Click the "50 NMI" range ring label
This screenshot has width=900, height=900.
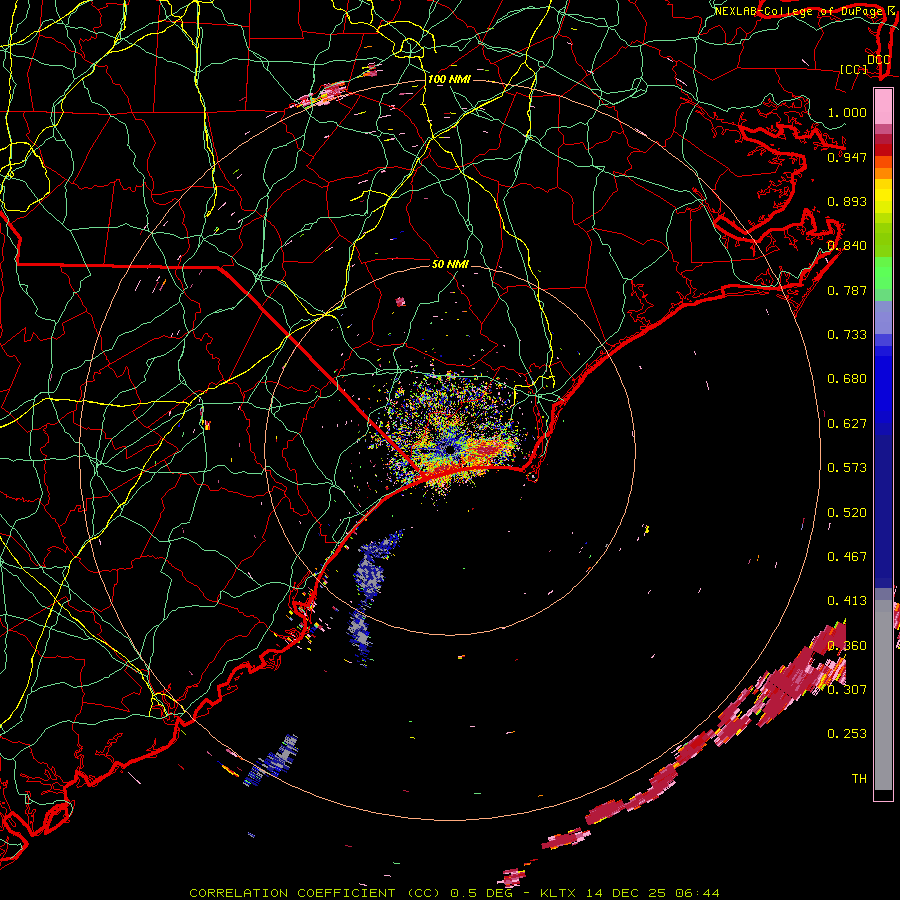(x=451, y=264)
